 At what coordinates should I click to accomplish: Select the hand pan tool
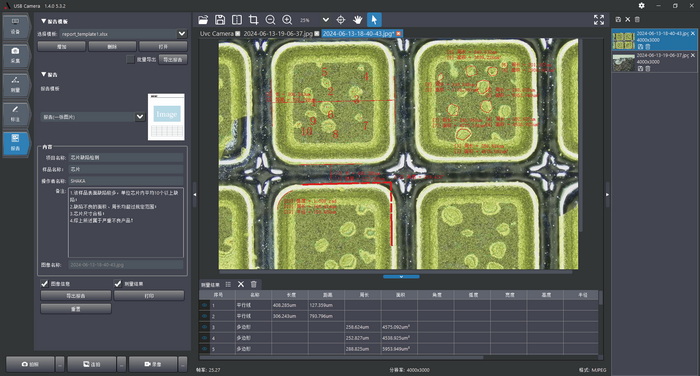[358, 20]
